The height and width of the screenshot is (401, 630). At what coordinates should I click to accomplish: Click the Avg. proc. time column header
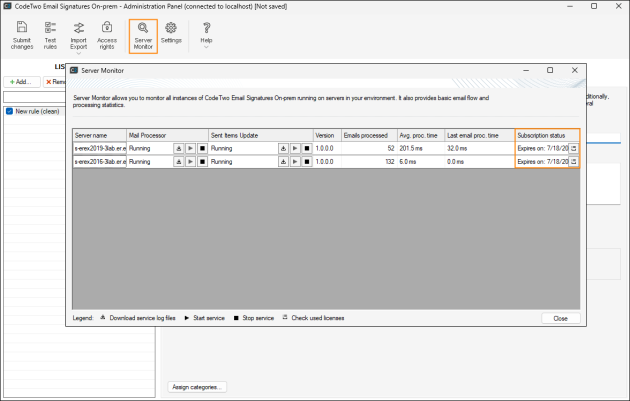click(421, 135)
